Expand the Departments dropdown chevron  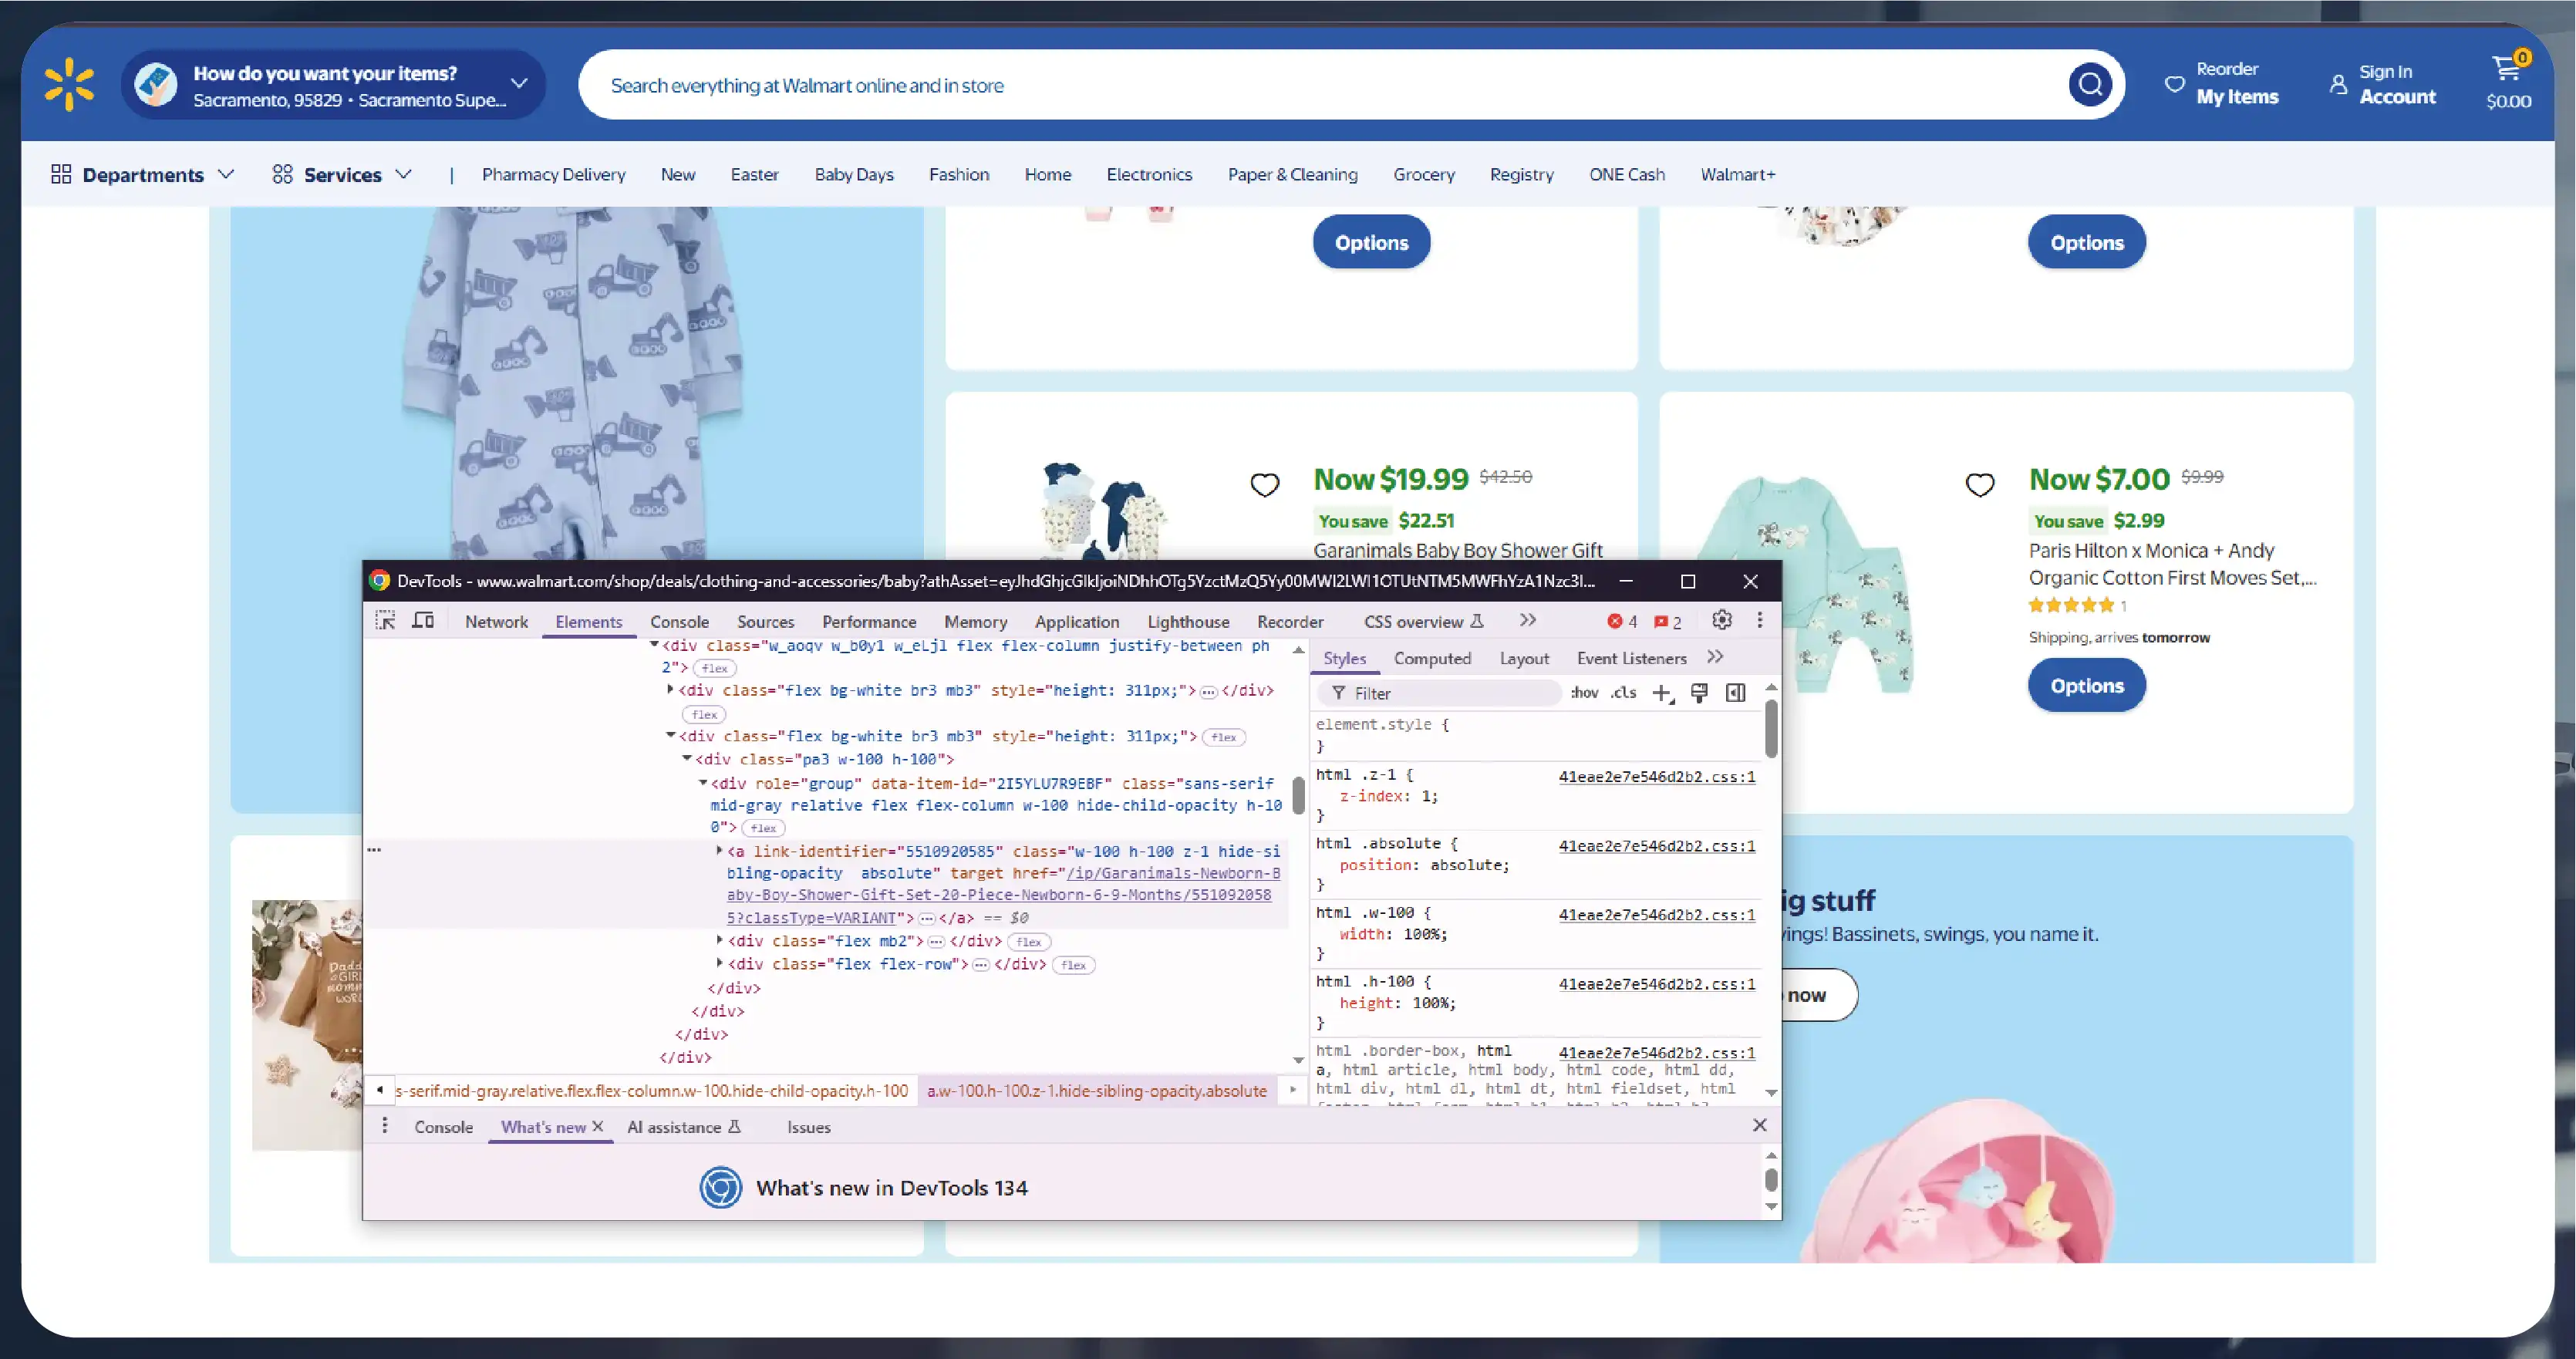tap(226, 174)
